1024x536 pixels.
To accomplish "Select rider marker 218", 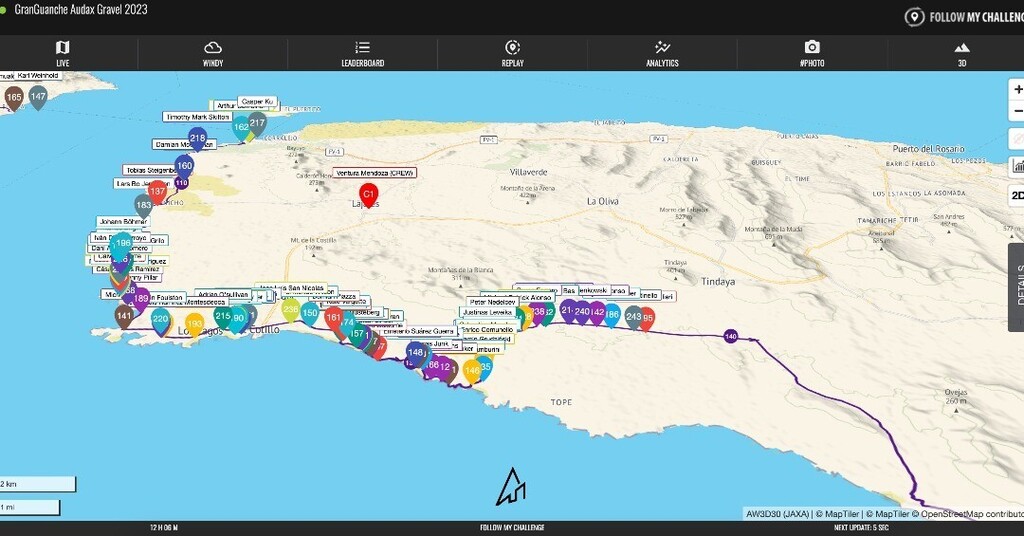I will click(197, 139).
